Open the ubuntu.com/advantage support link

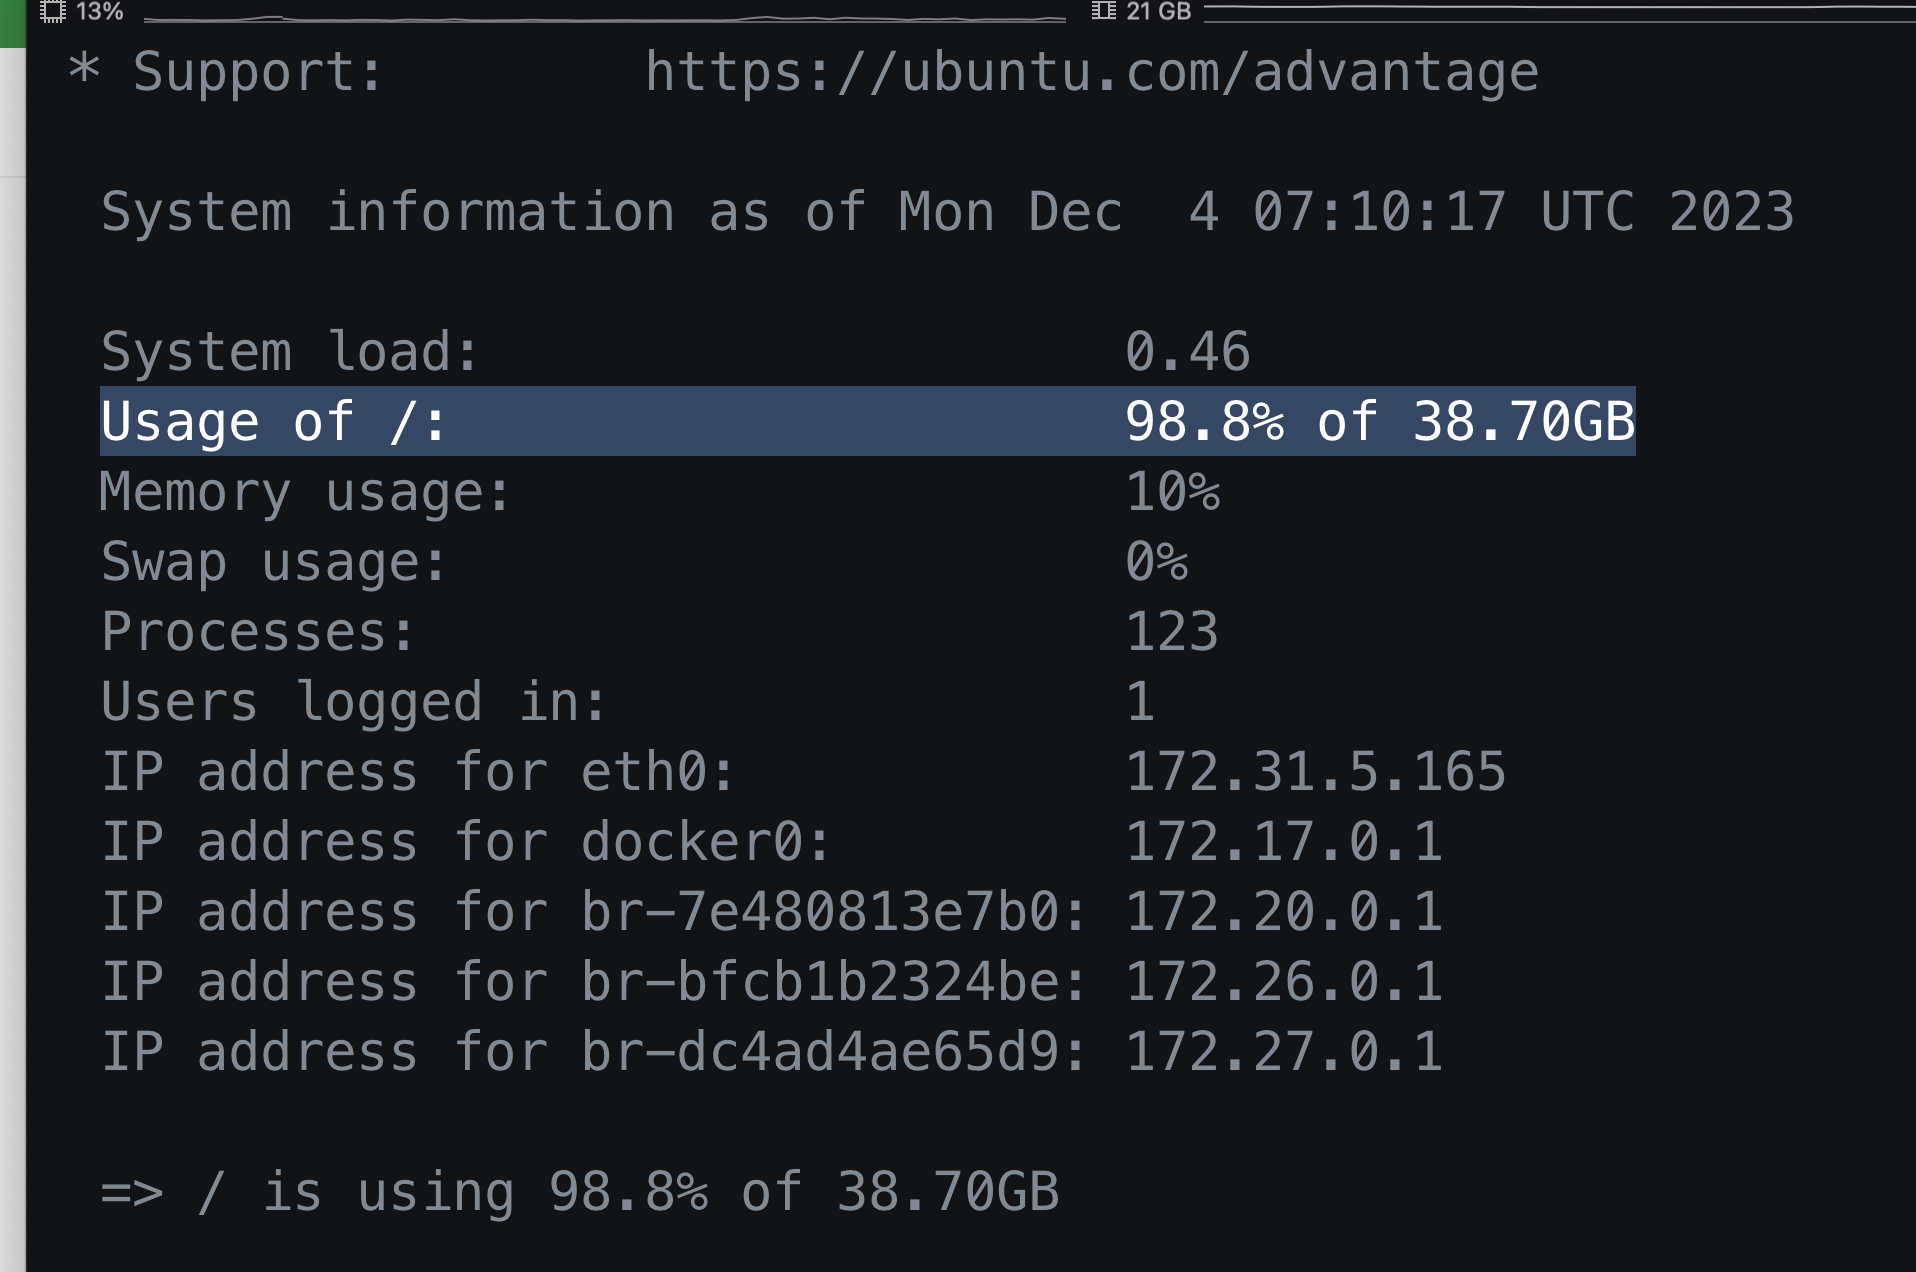click(x=1091, y=72)
